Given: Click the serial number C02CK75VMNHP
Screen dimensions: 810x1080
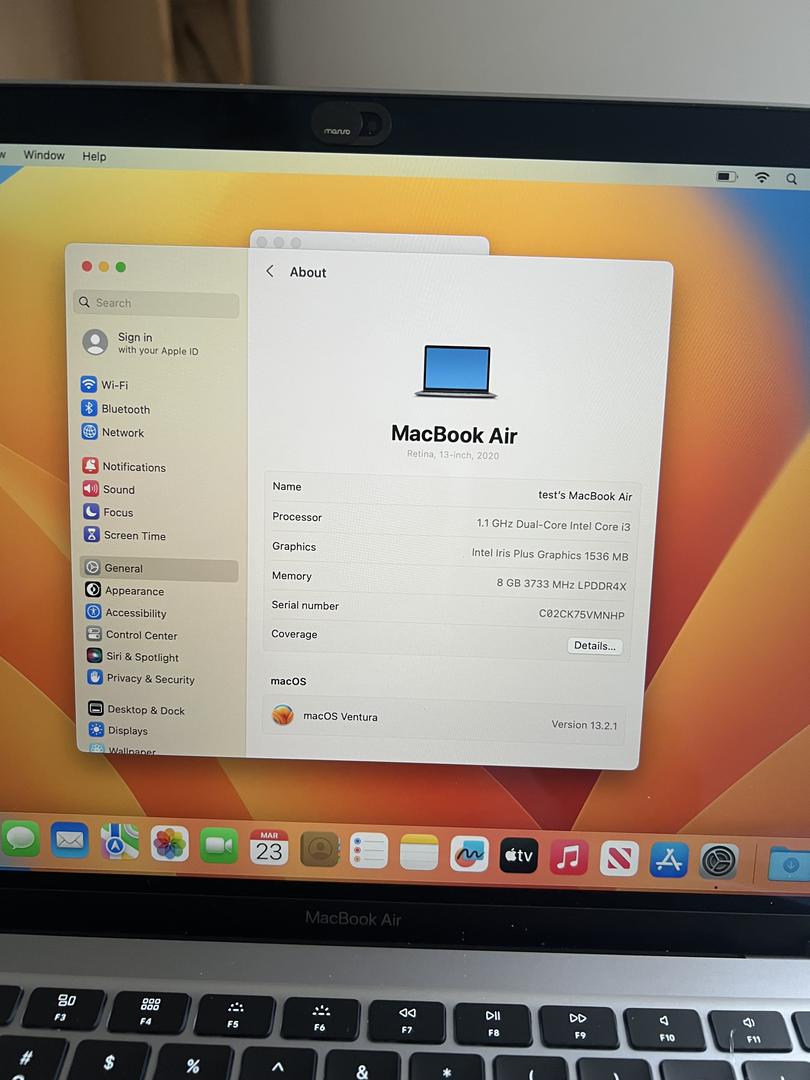Looking at the screenshot, I should click(581, 614).
